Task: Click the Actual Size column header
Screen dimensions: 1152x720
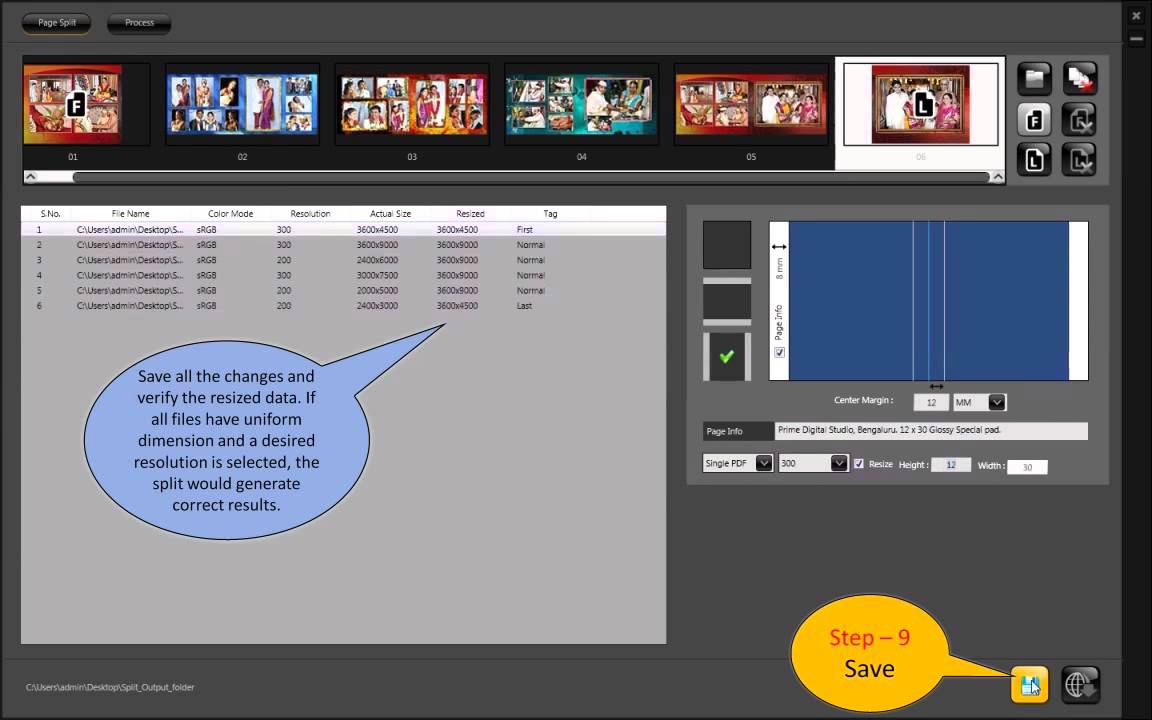Action: point(390,214)
